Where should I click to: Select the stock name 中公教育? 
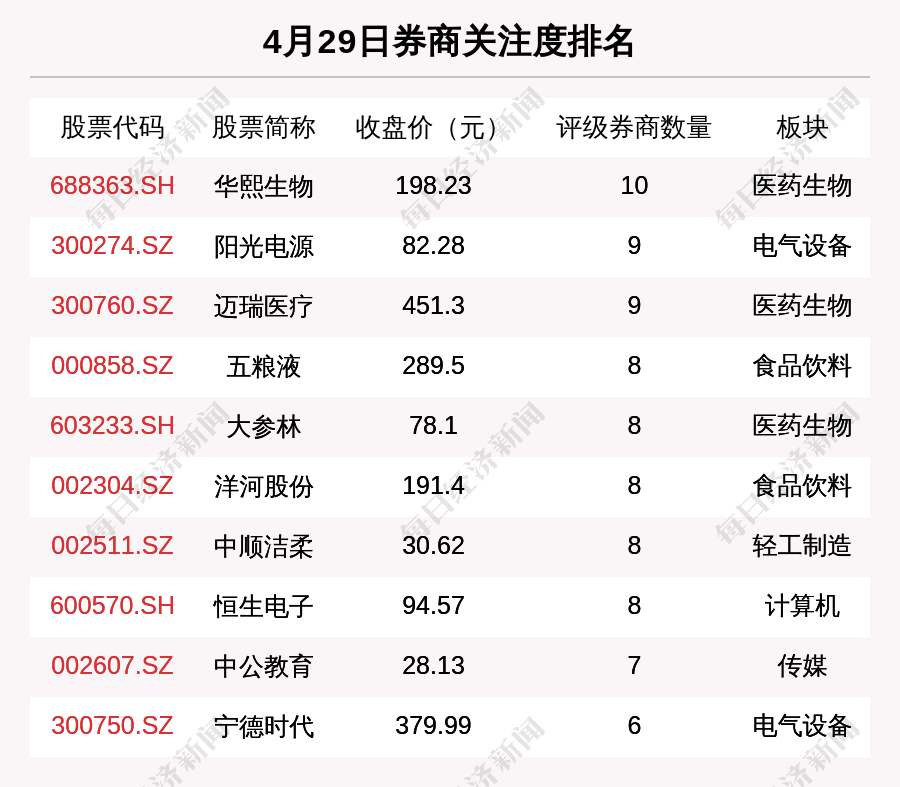(x=263, y=667)
